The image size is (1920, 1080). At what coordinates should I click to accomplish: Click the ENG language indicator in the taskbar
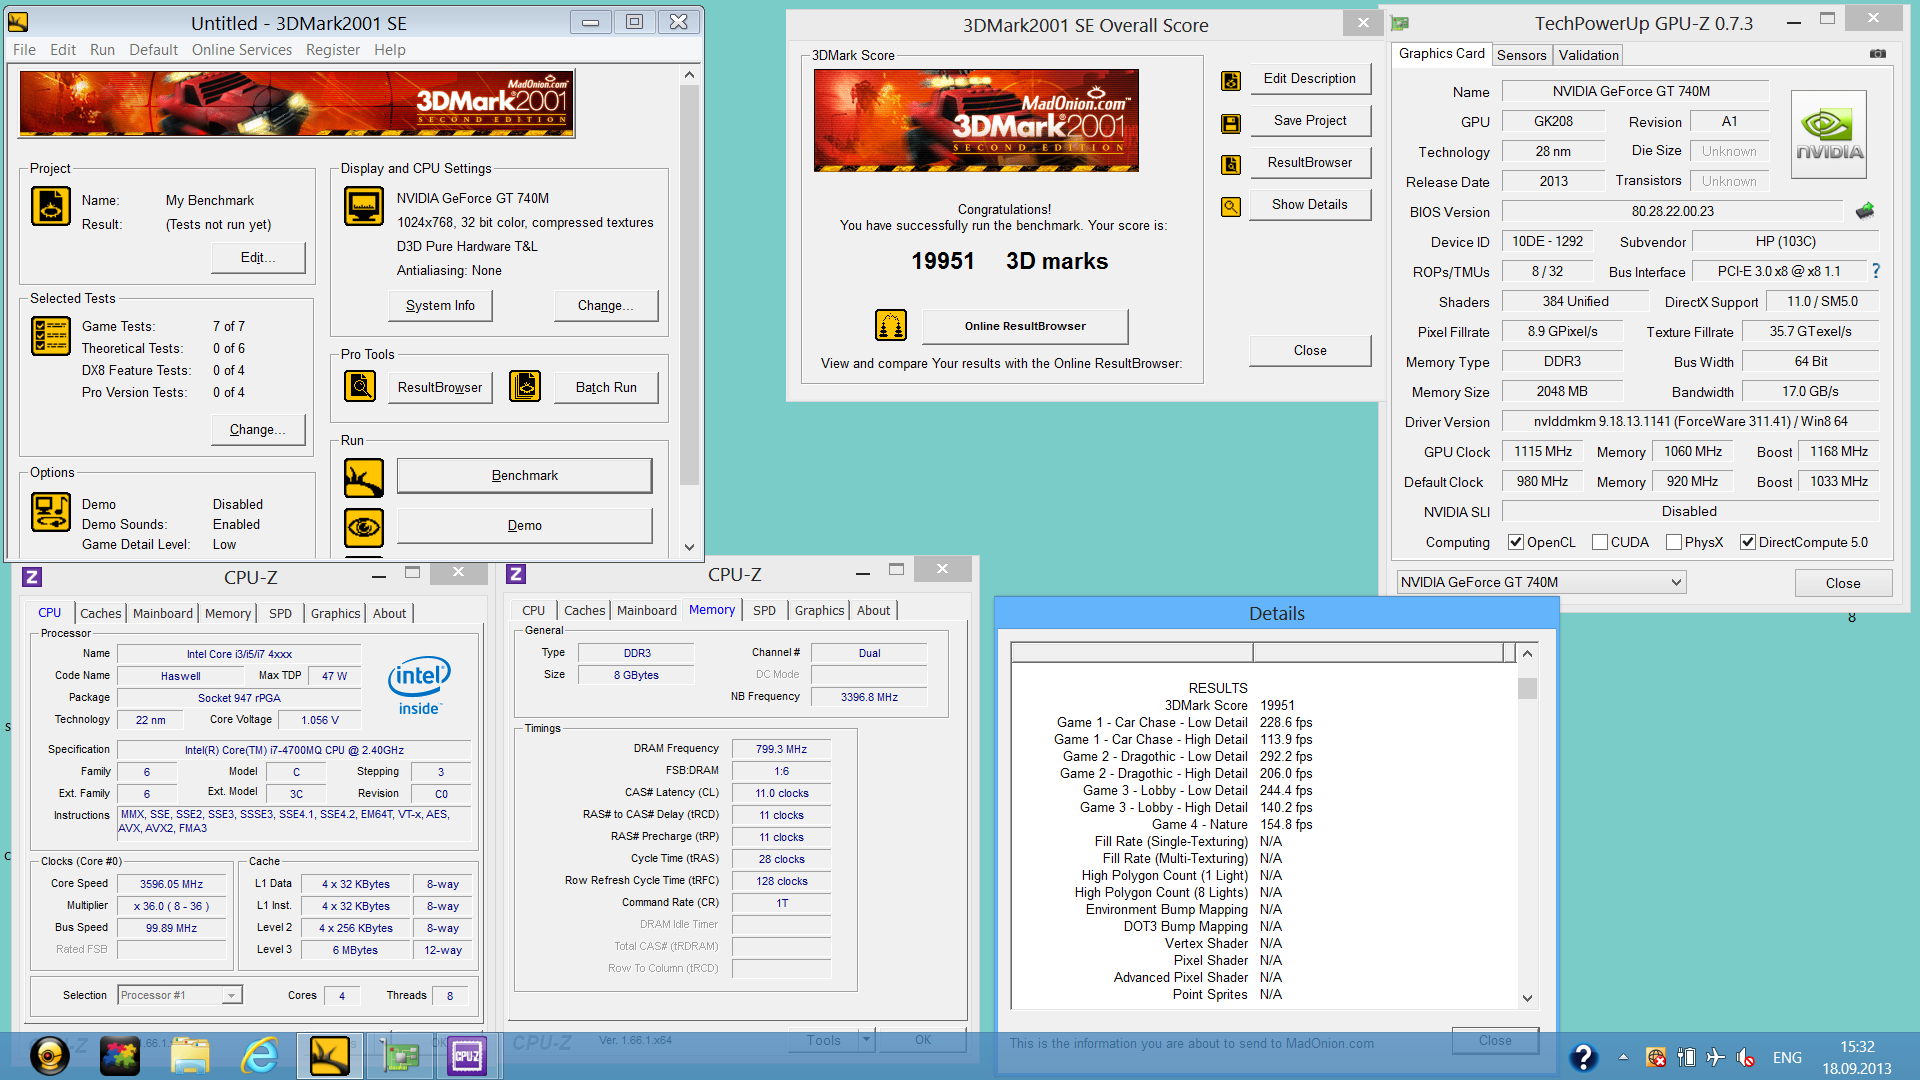tap(1787, 1057)
